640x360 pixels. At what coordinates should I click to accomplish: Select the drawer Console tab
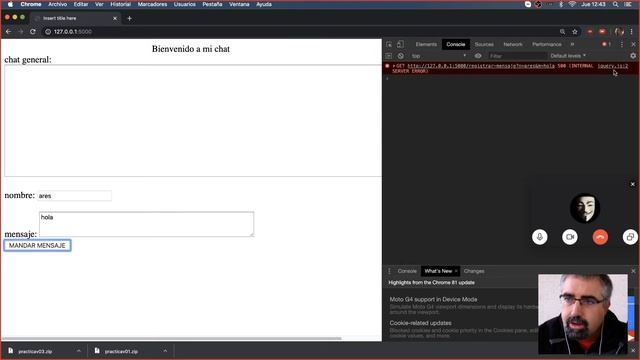click(407, 271)
